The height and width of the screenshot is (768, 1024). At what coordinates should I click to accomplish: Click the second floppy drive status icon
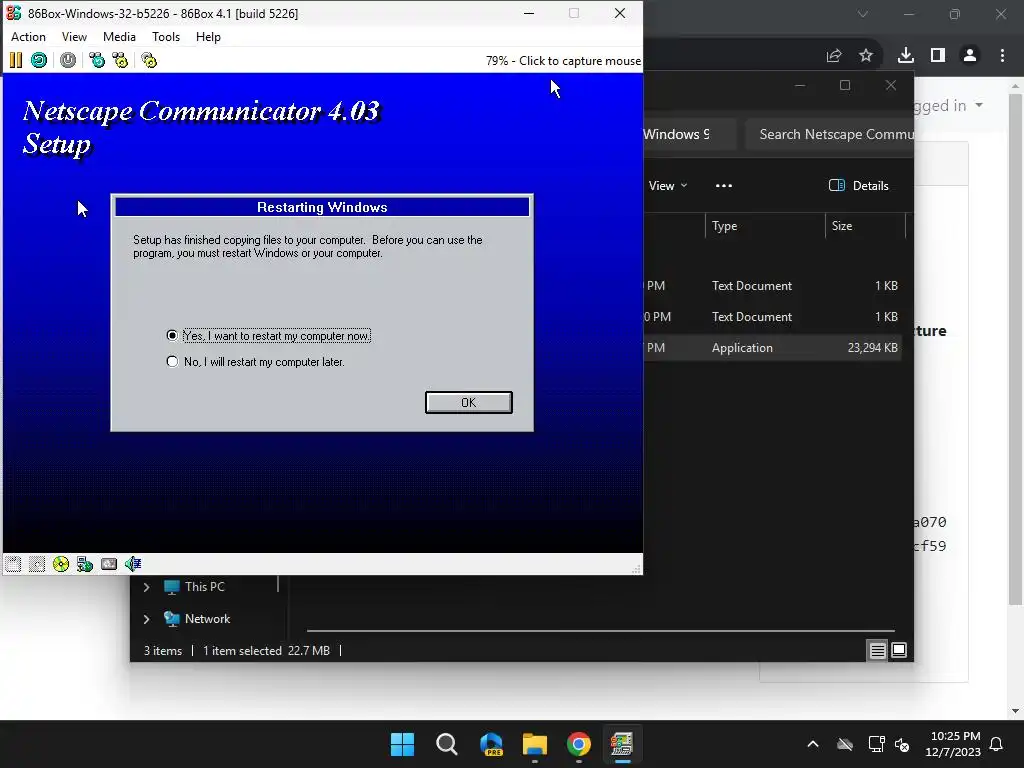coord(37,564)
